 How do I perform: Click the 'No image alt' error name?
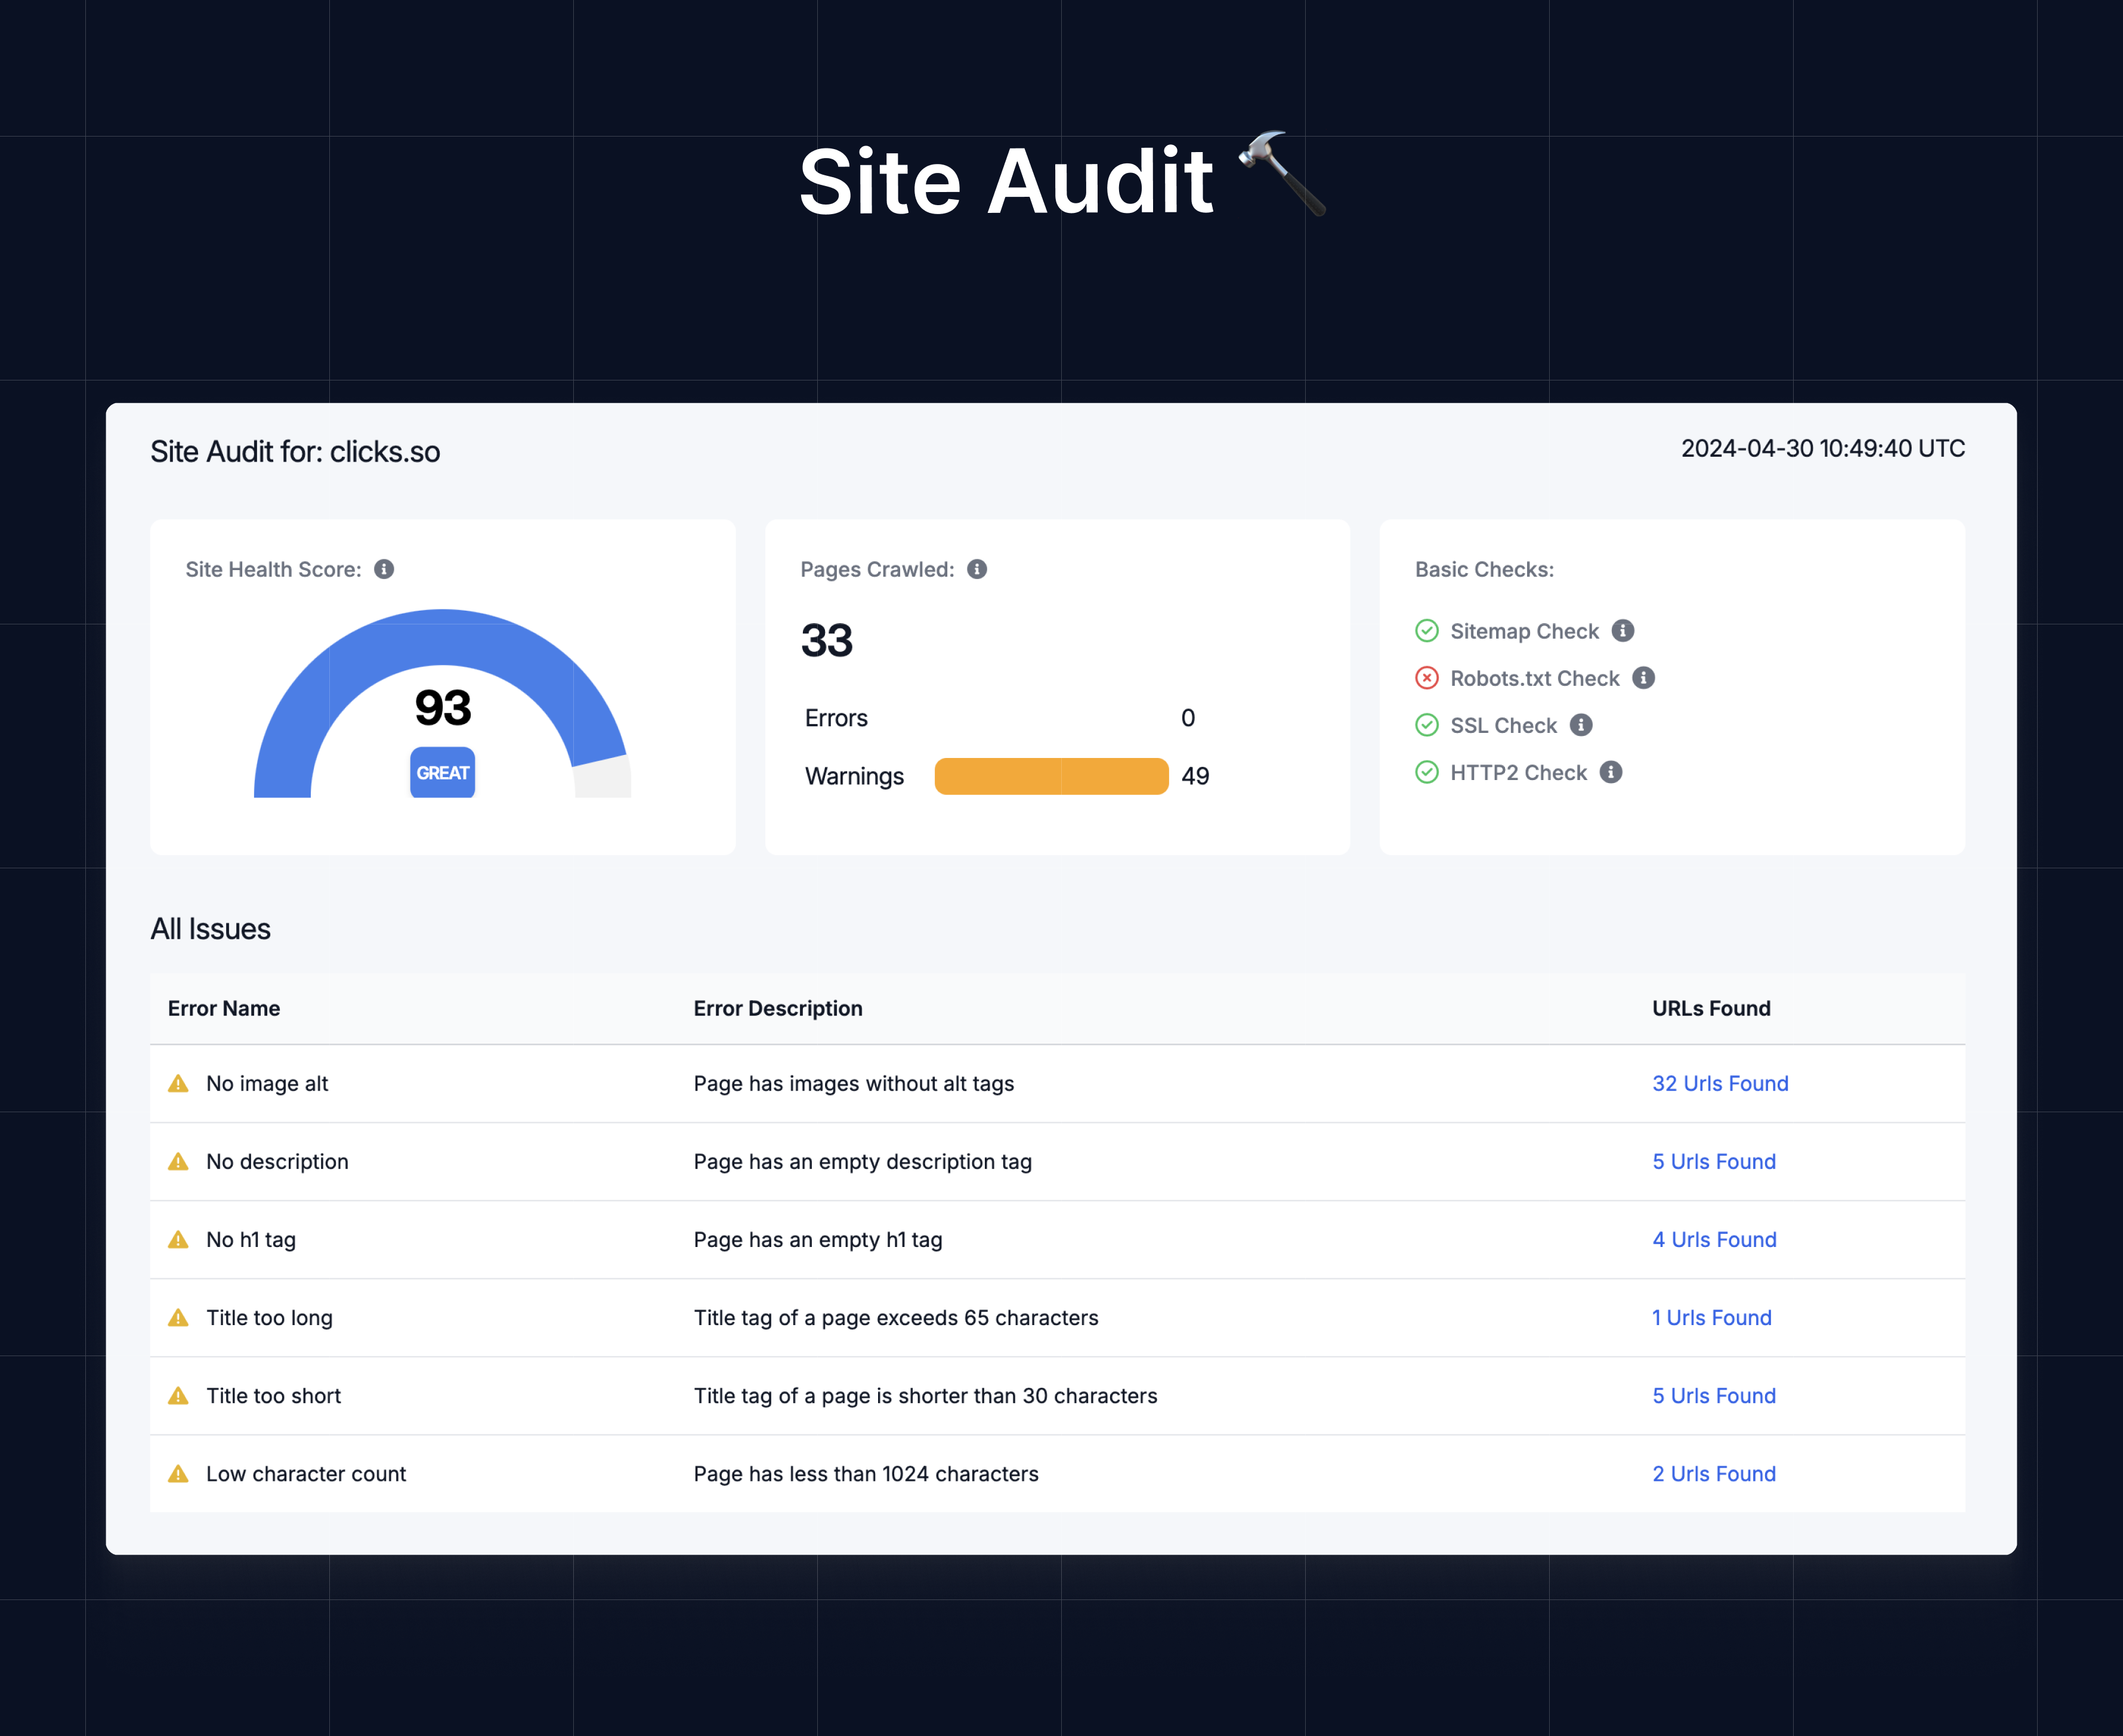tap(267, 1083)
